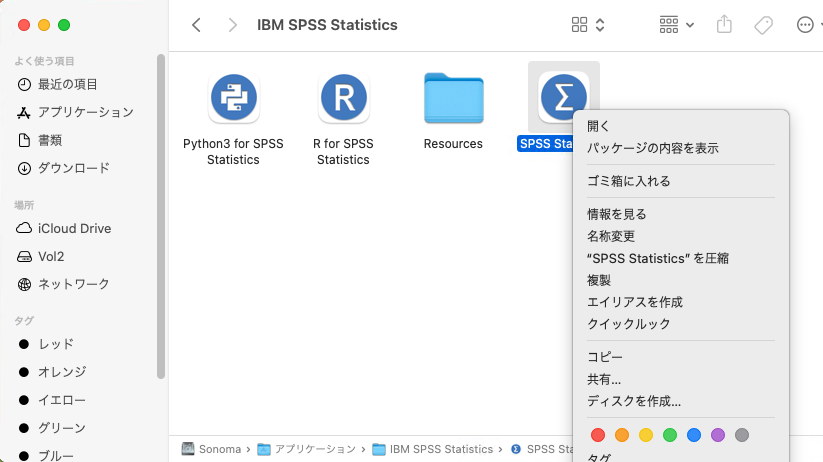Apply the purple color tag swatch
The width and height of the screenshot is (823, 462).
pyautogui.click(x=718, y=435)
